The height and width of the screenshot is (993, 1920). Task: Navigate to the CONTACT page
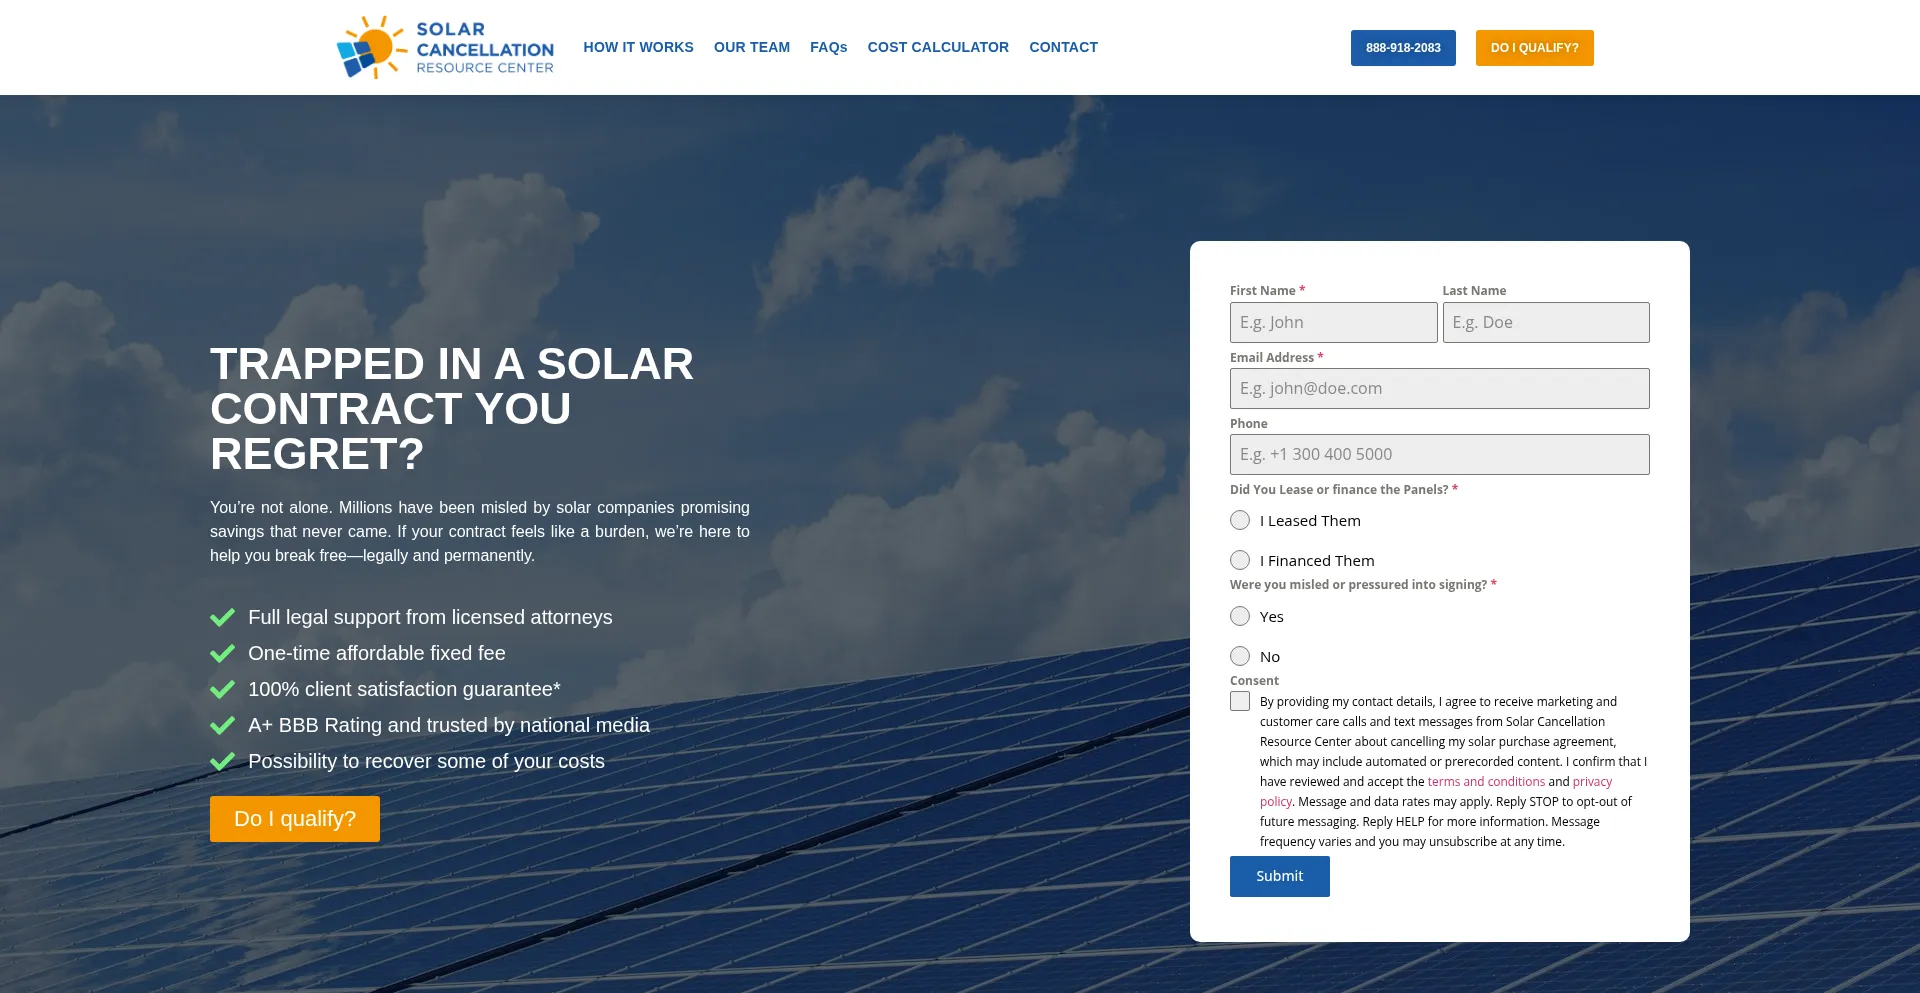click(1063, 47)
